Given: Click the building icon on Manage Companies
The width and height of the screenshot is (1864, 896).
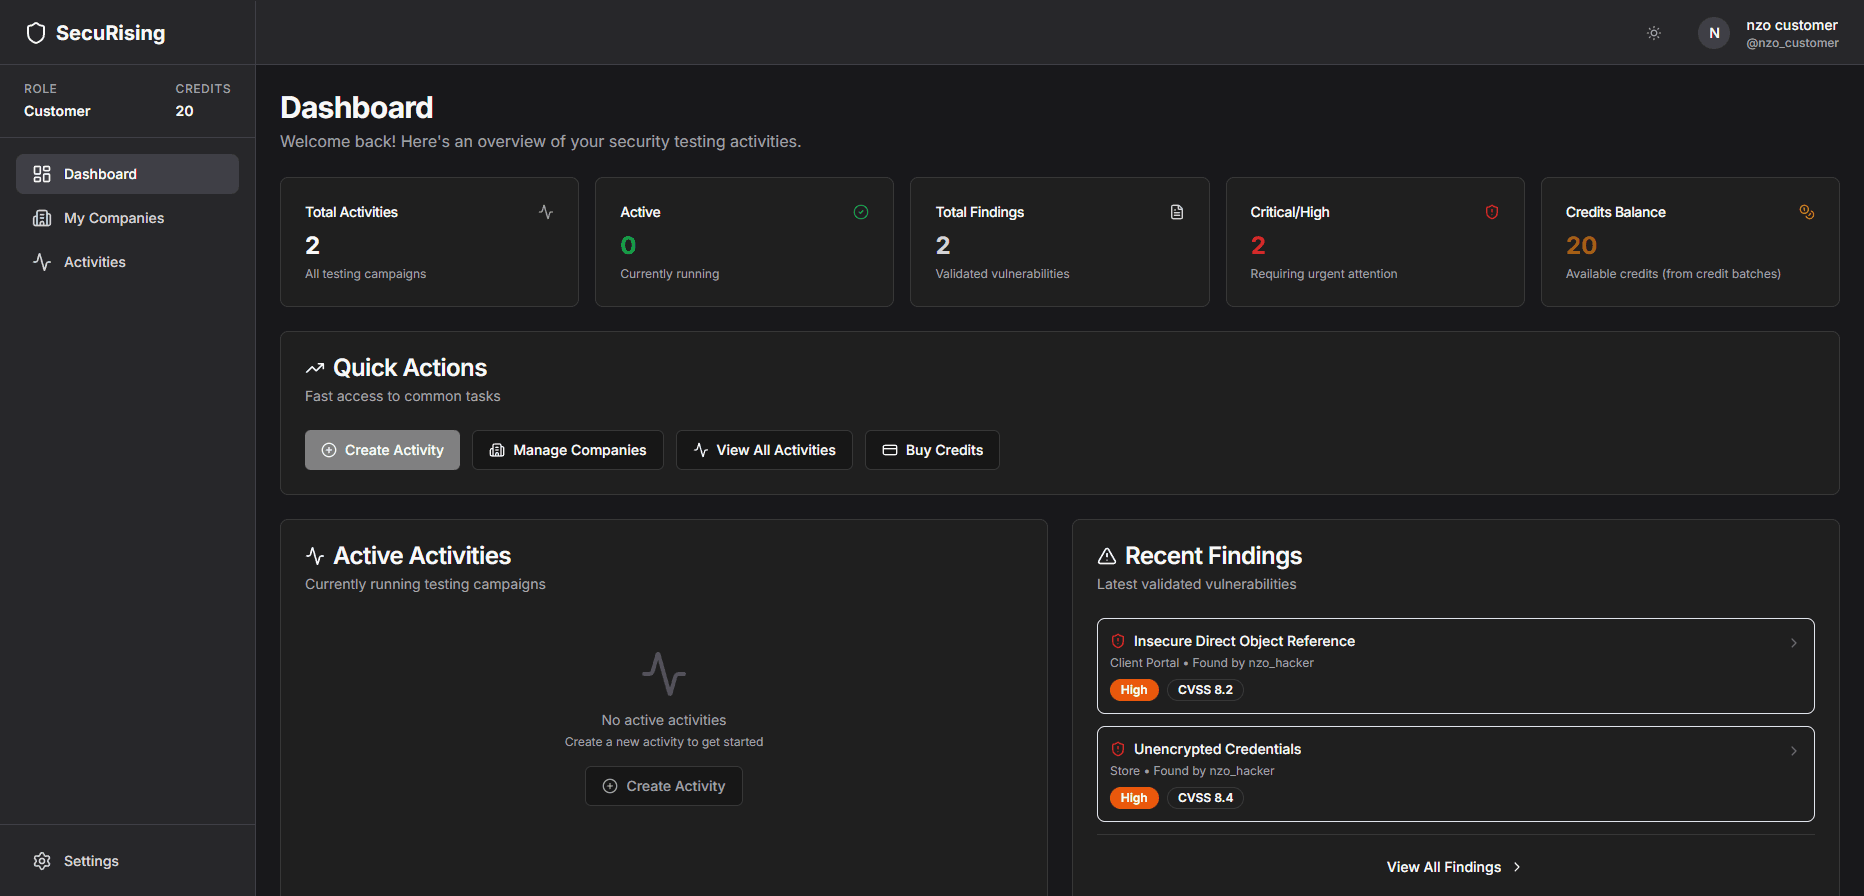Looking at the screenshot, I should 497,450.
